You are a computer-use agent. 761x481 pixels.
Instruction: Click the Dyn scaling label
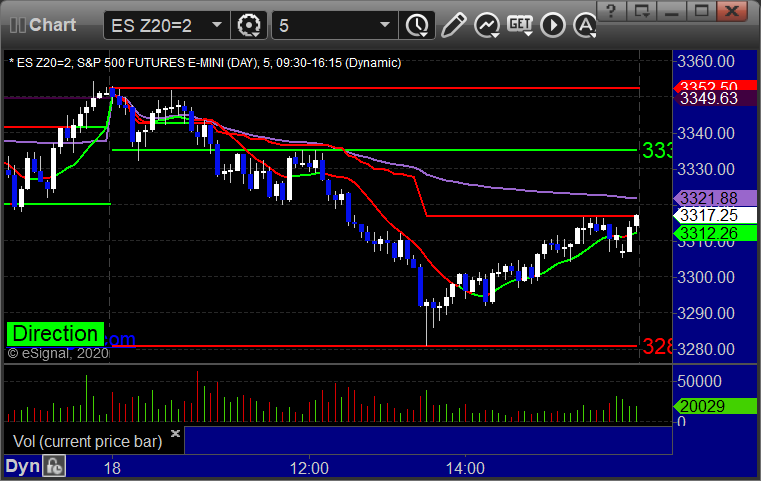pos(22,466)
